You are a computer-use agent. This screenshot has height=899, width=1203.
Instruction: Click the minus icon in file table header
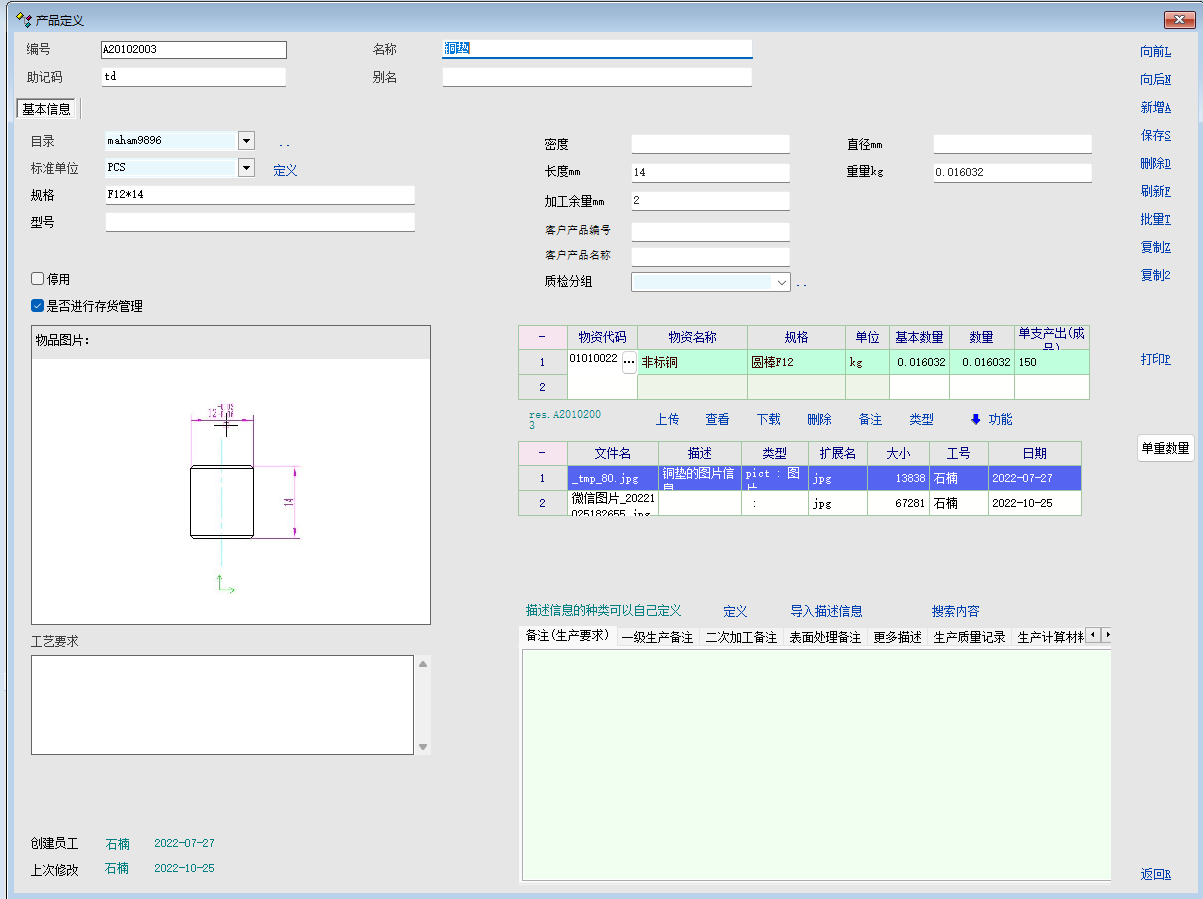tap(542, 453)
